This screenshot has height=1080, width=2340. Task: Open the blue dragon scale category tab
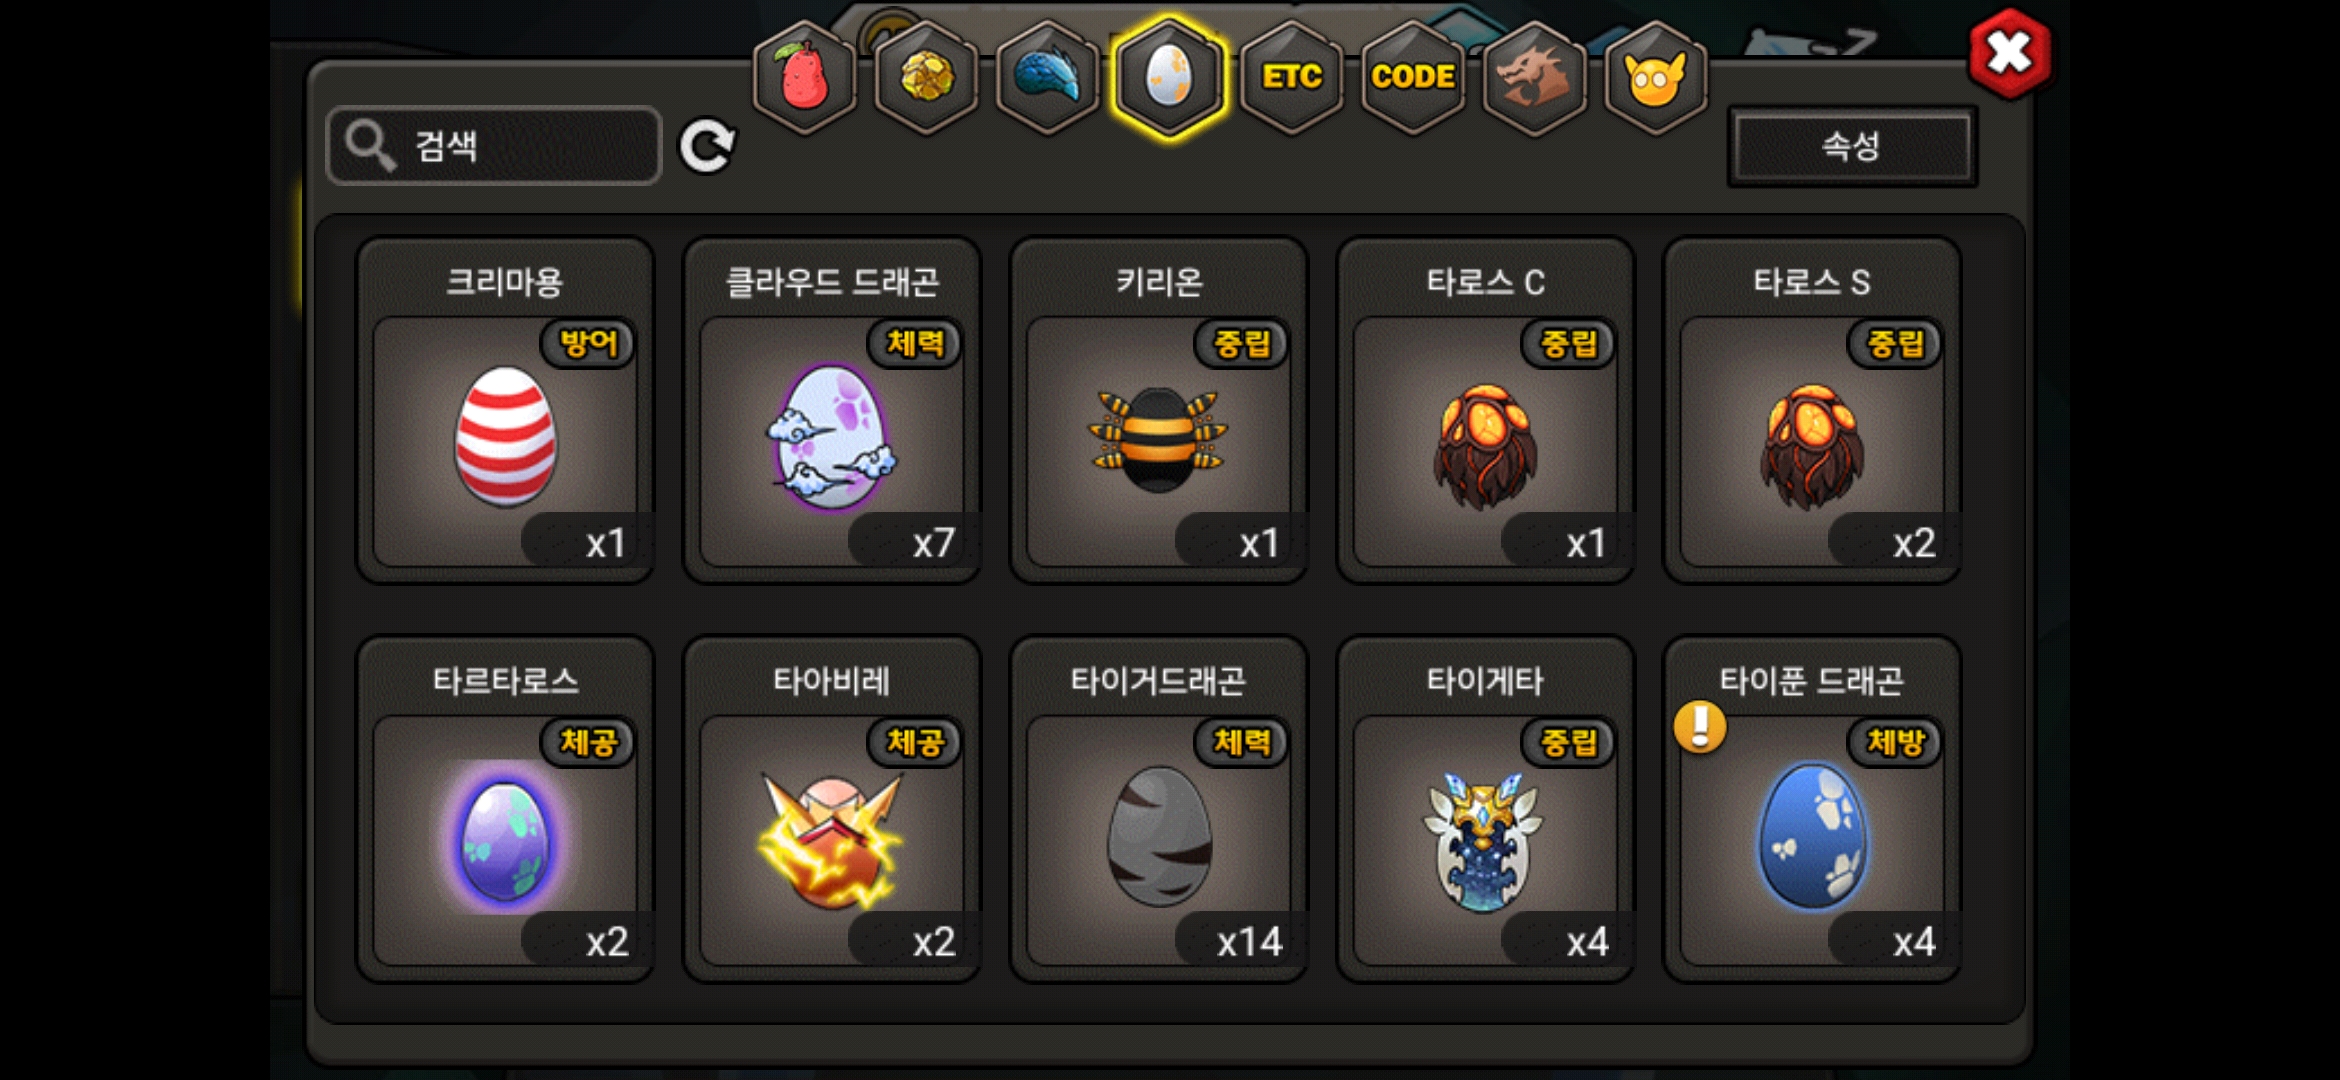click(x=1048, y=78)
